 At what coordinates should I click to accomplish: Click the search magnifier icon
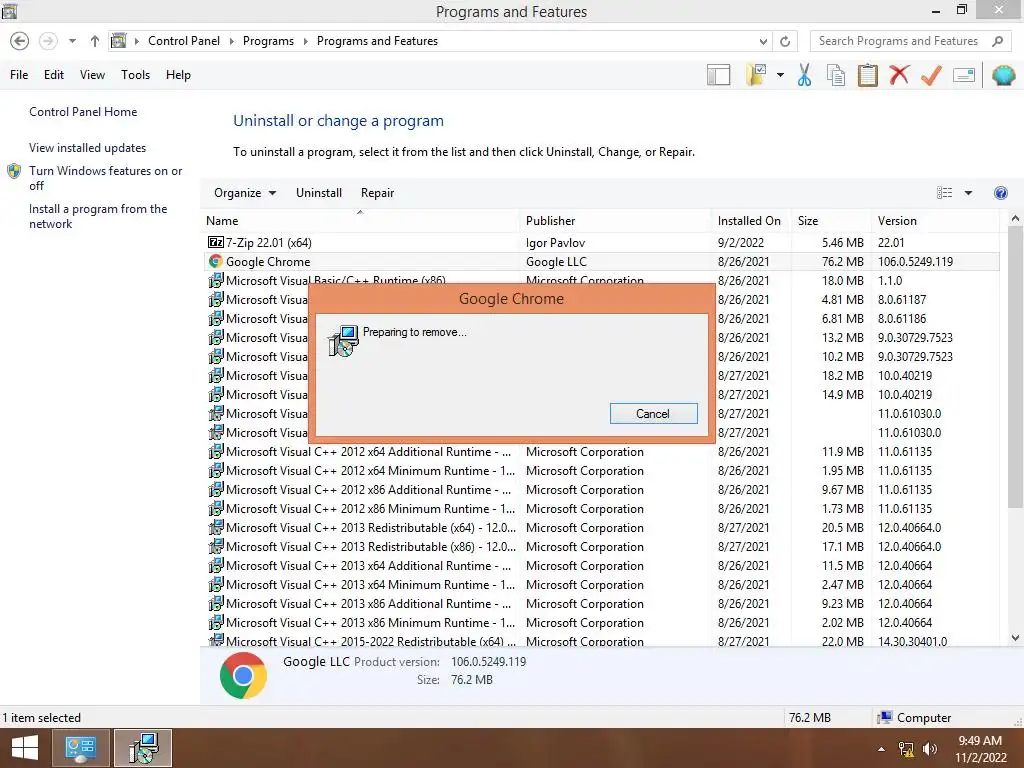pos(997,41)
